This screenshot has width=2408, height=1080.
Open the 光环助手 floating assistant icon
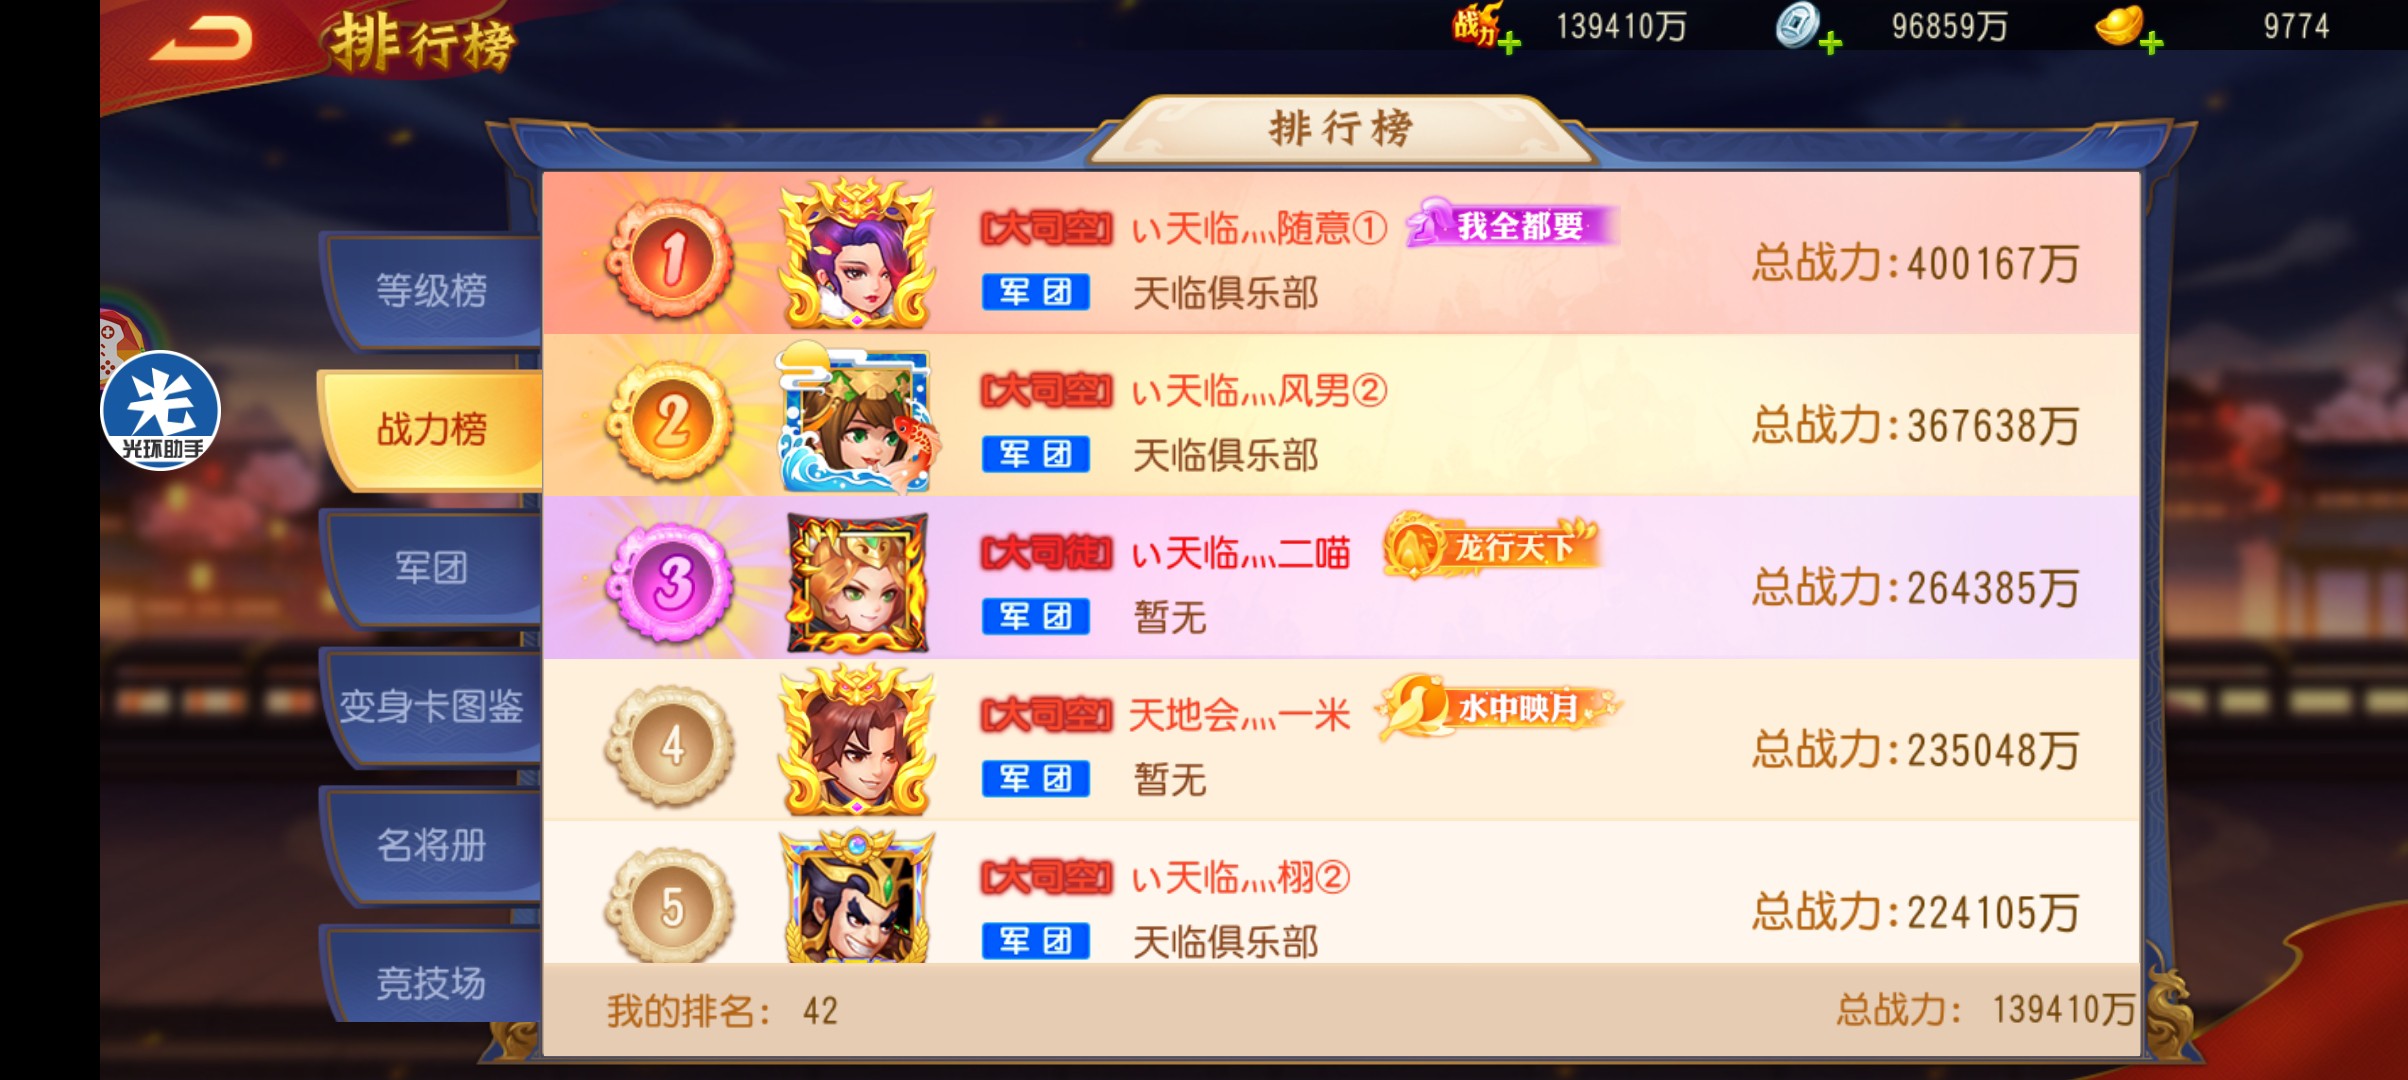point(160,410)
